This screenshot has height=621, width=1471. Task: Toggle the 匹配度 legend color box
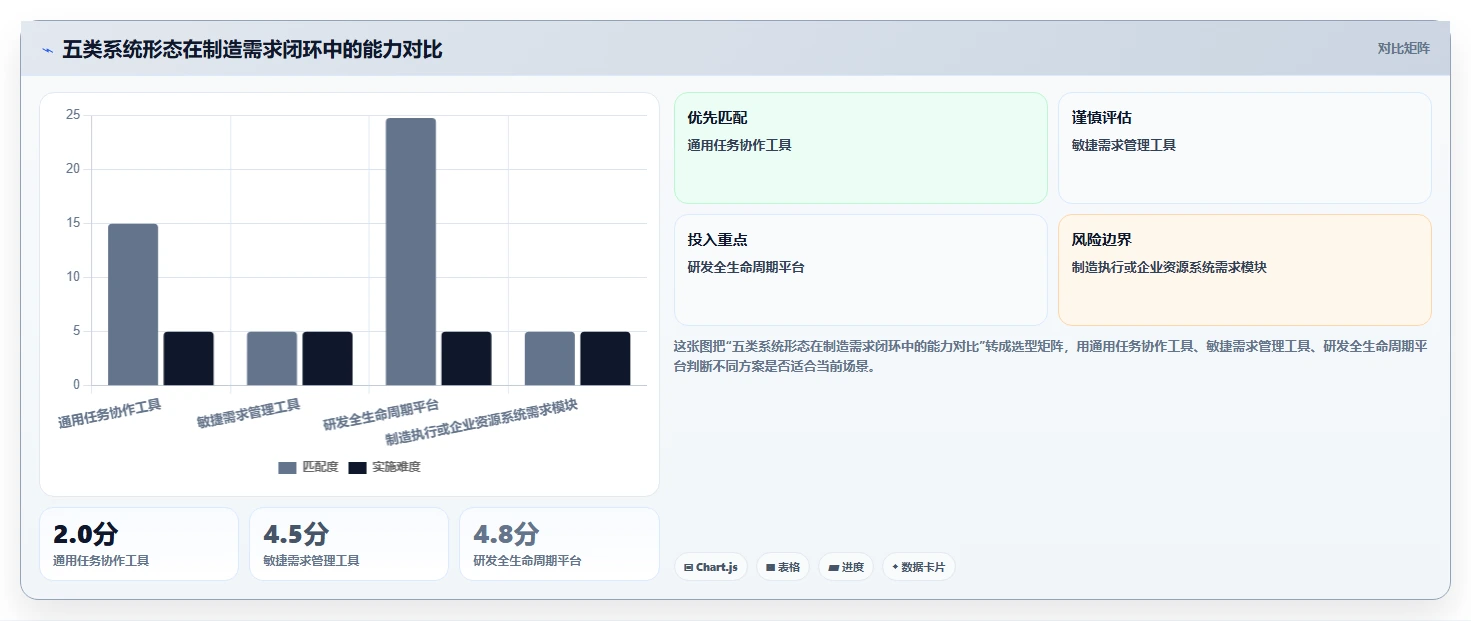coord(288,467)
